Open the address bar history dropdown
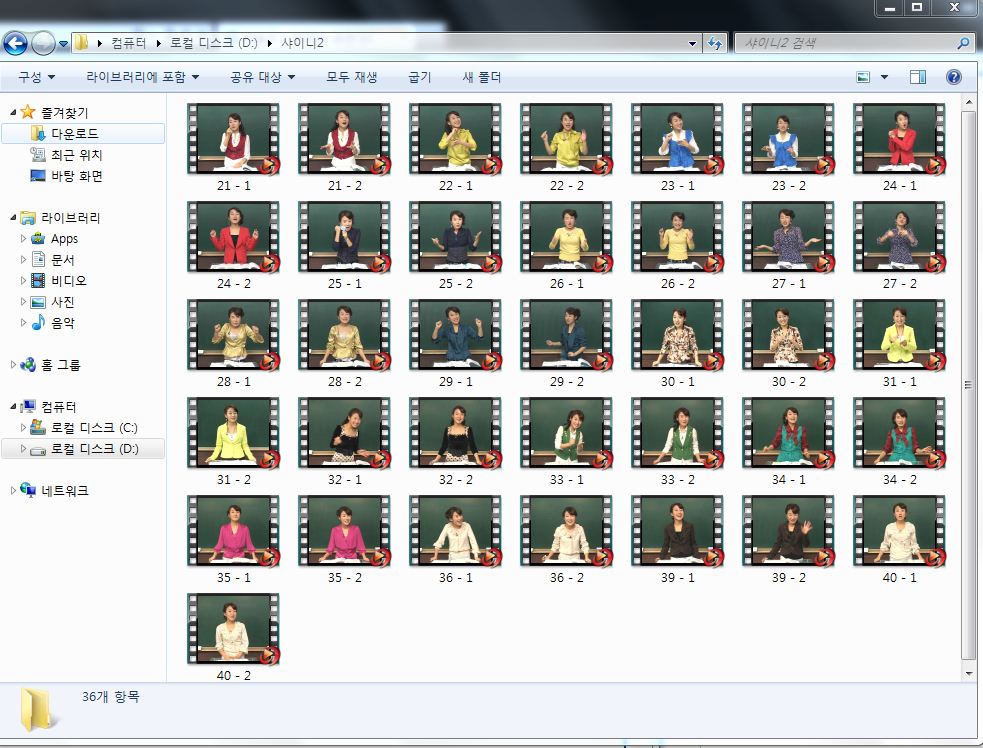The height and width of the screenshot is (748, 983). click(692, 44)
